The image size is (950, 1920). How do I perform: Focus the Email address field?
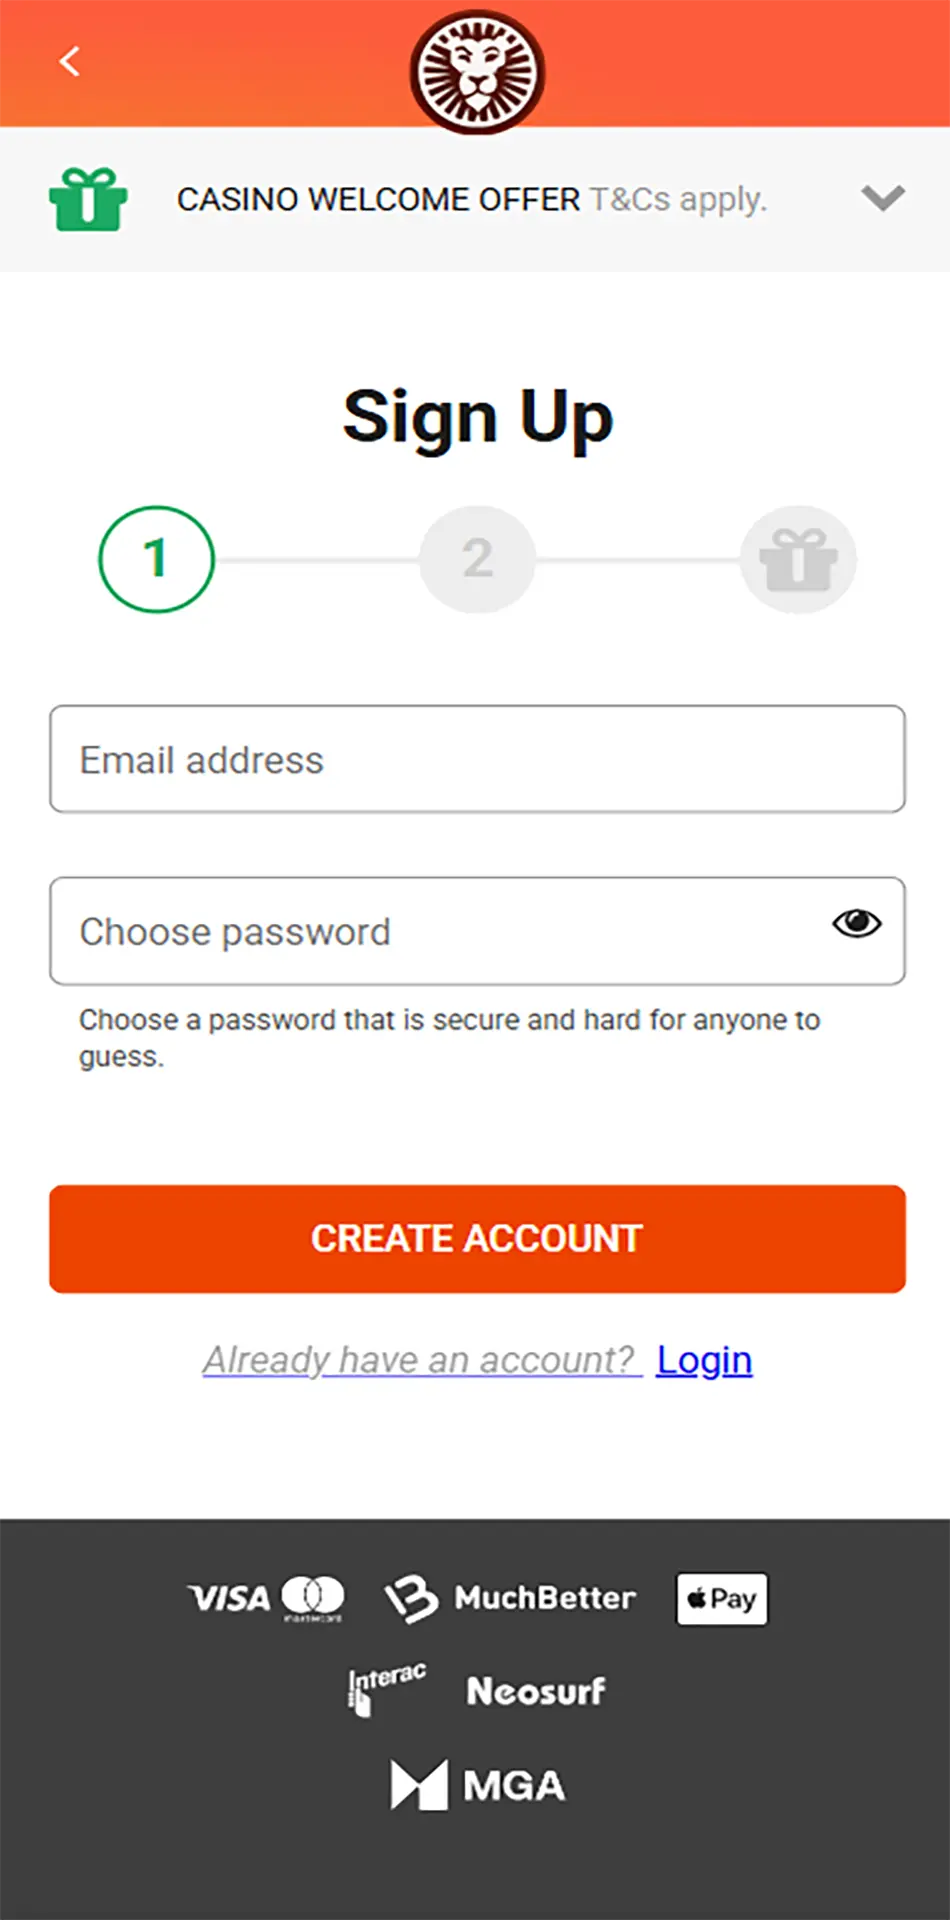(477, 760)
